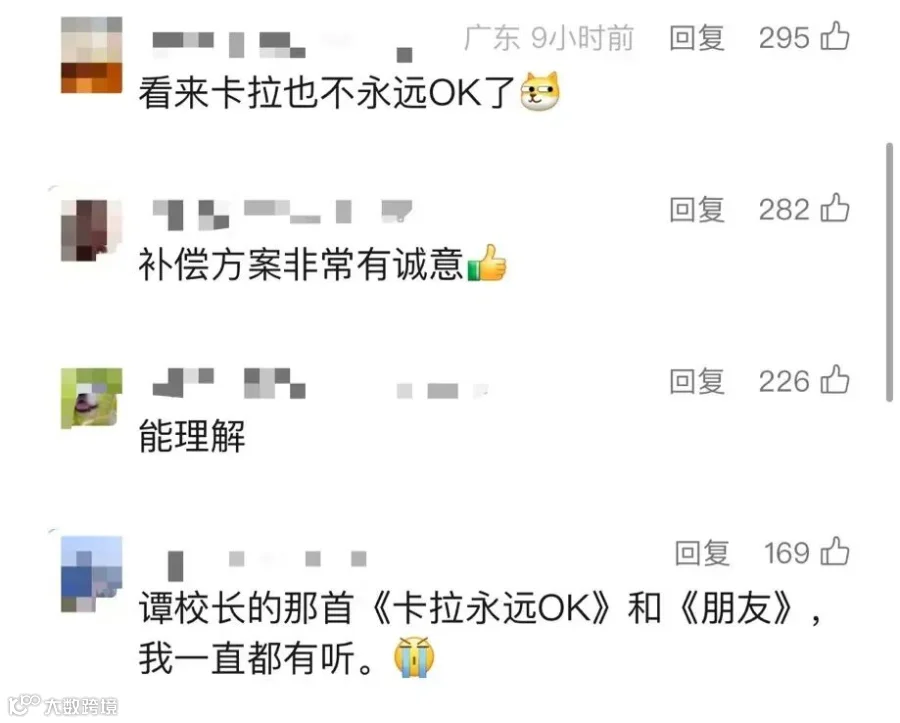
Task: Click the blurred username above 能理解
Action: [229, 383]
